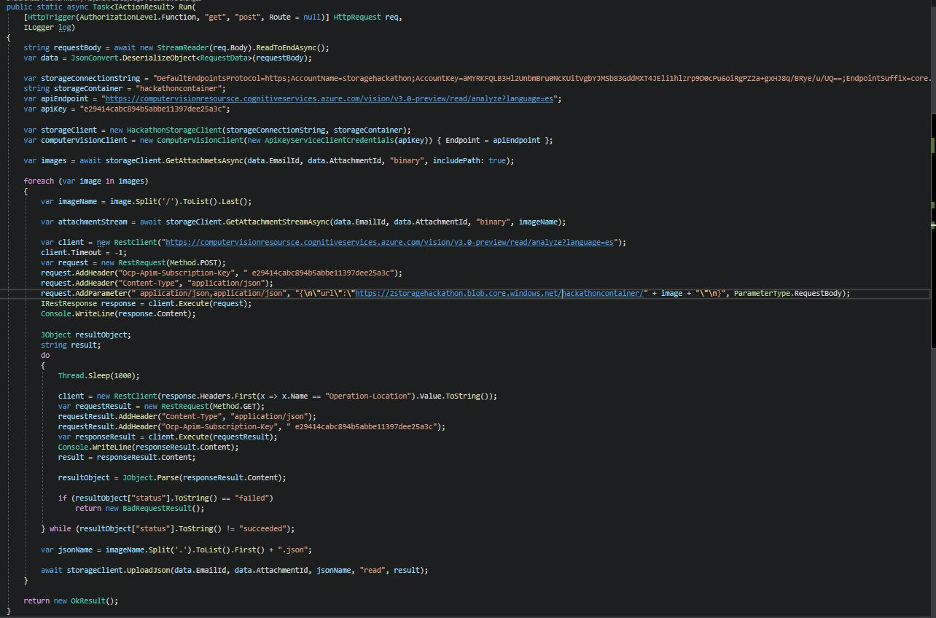Screen dimensions: 936x618
Task: Click the 'var attachmentStream' declaration
Action: click(x=303, y=222)
